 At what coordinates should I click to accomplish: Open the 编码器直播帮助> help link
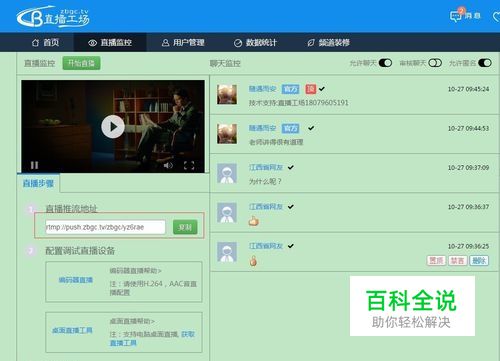[135, 271]
